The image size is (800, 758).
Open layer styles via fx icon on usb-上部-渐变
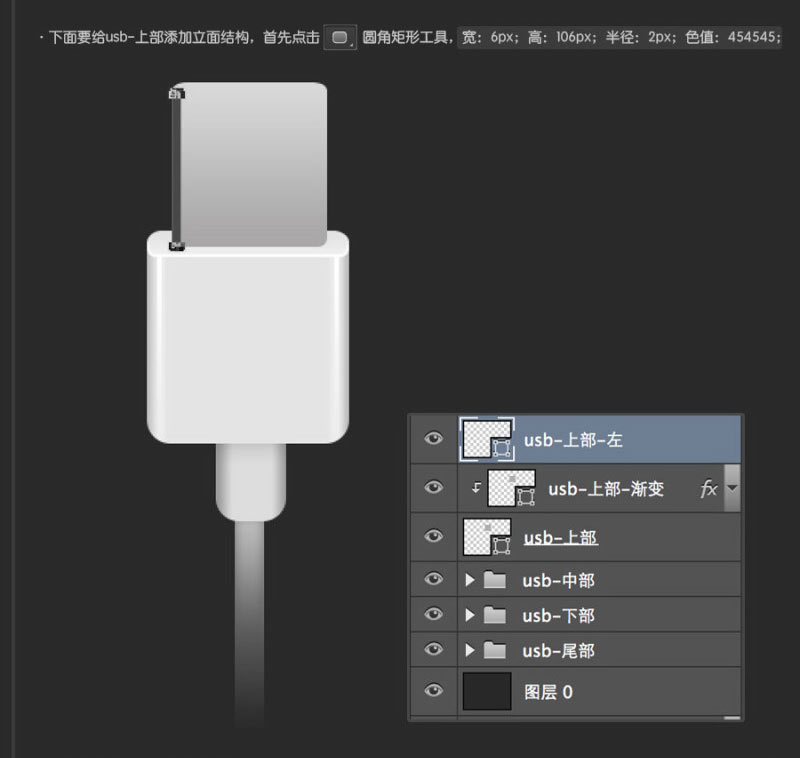pos(709,489)
